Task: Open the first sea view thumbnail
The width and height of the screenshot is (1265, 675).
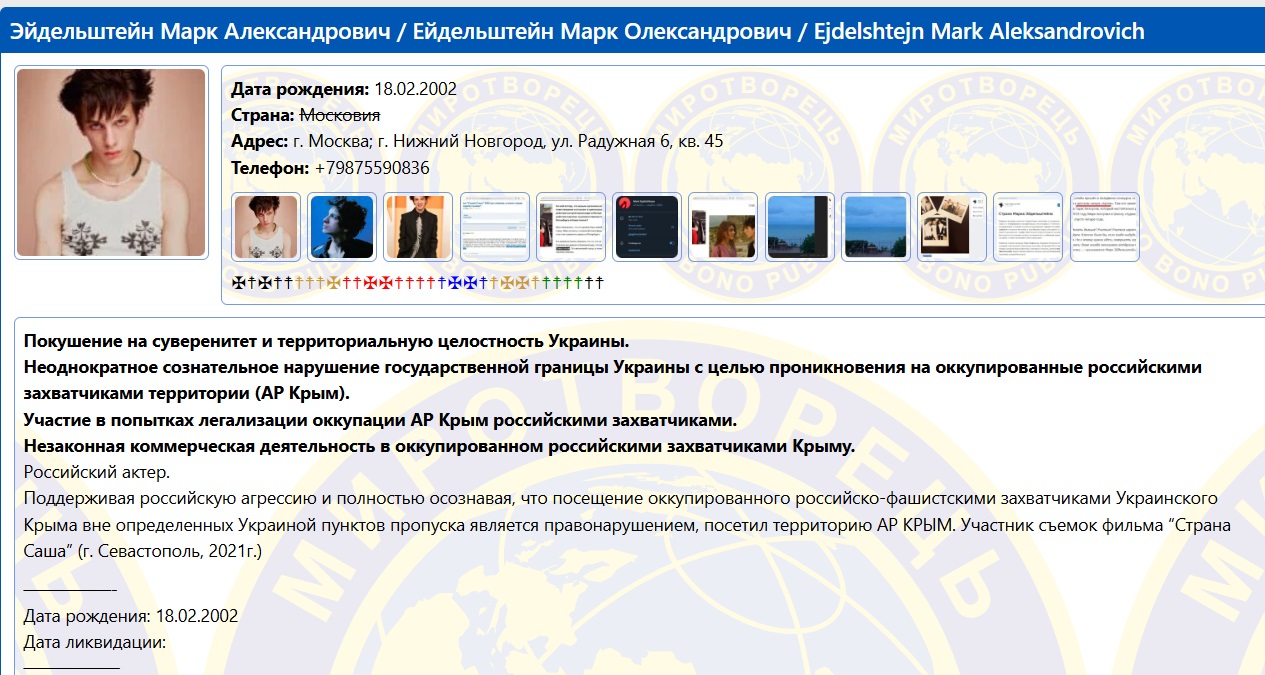Action: coord(800,227)
